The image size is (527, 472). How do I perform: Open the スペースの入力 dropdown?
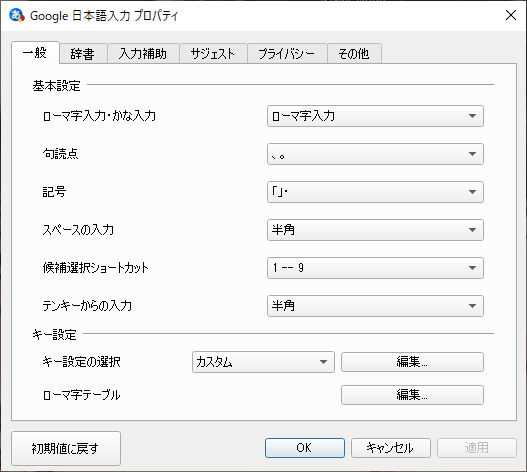pos(375,230)
